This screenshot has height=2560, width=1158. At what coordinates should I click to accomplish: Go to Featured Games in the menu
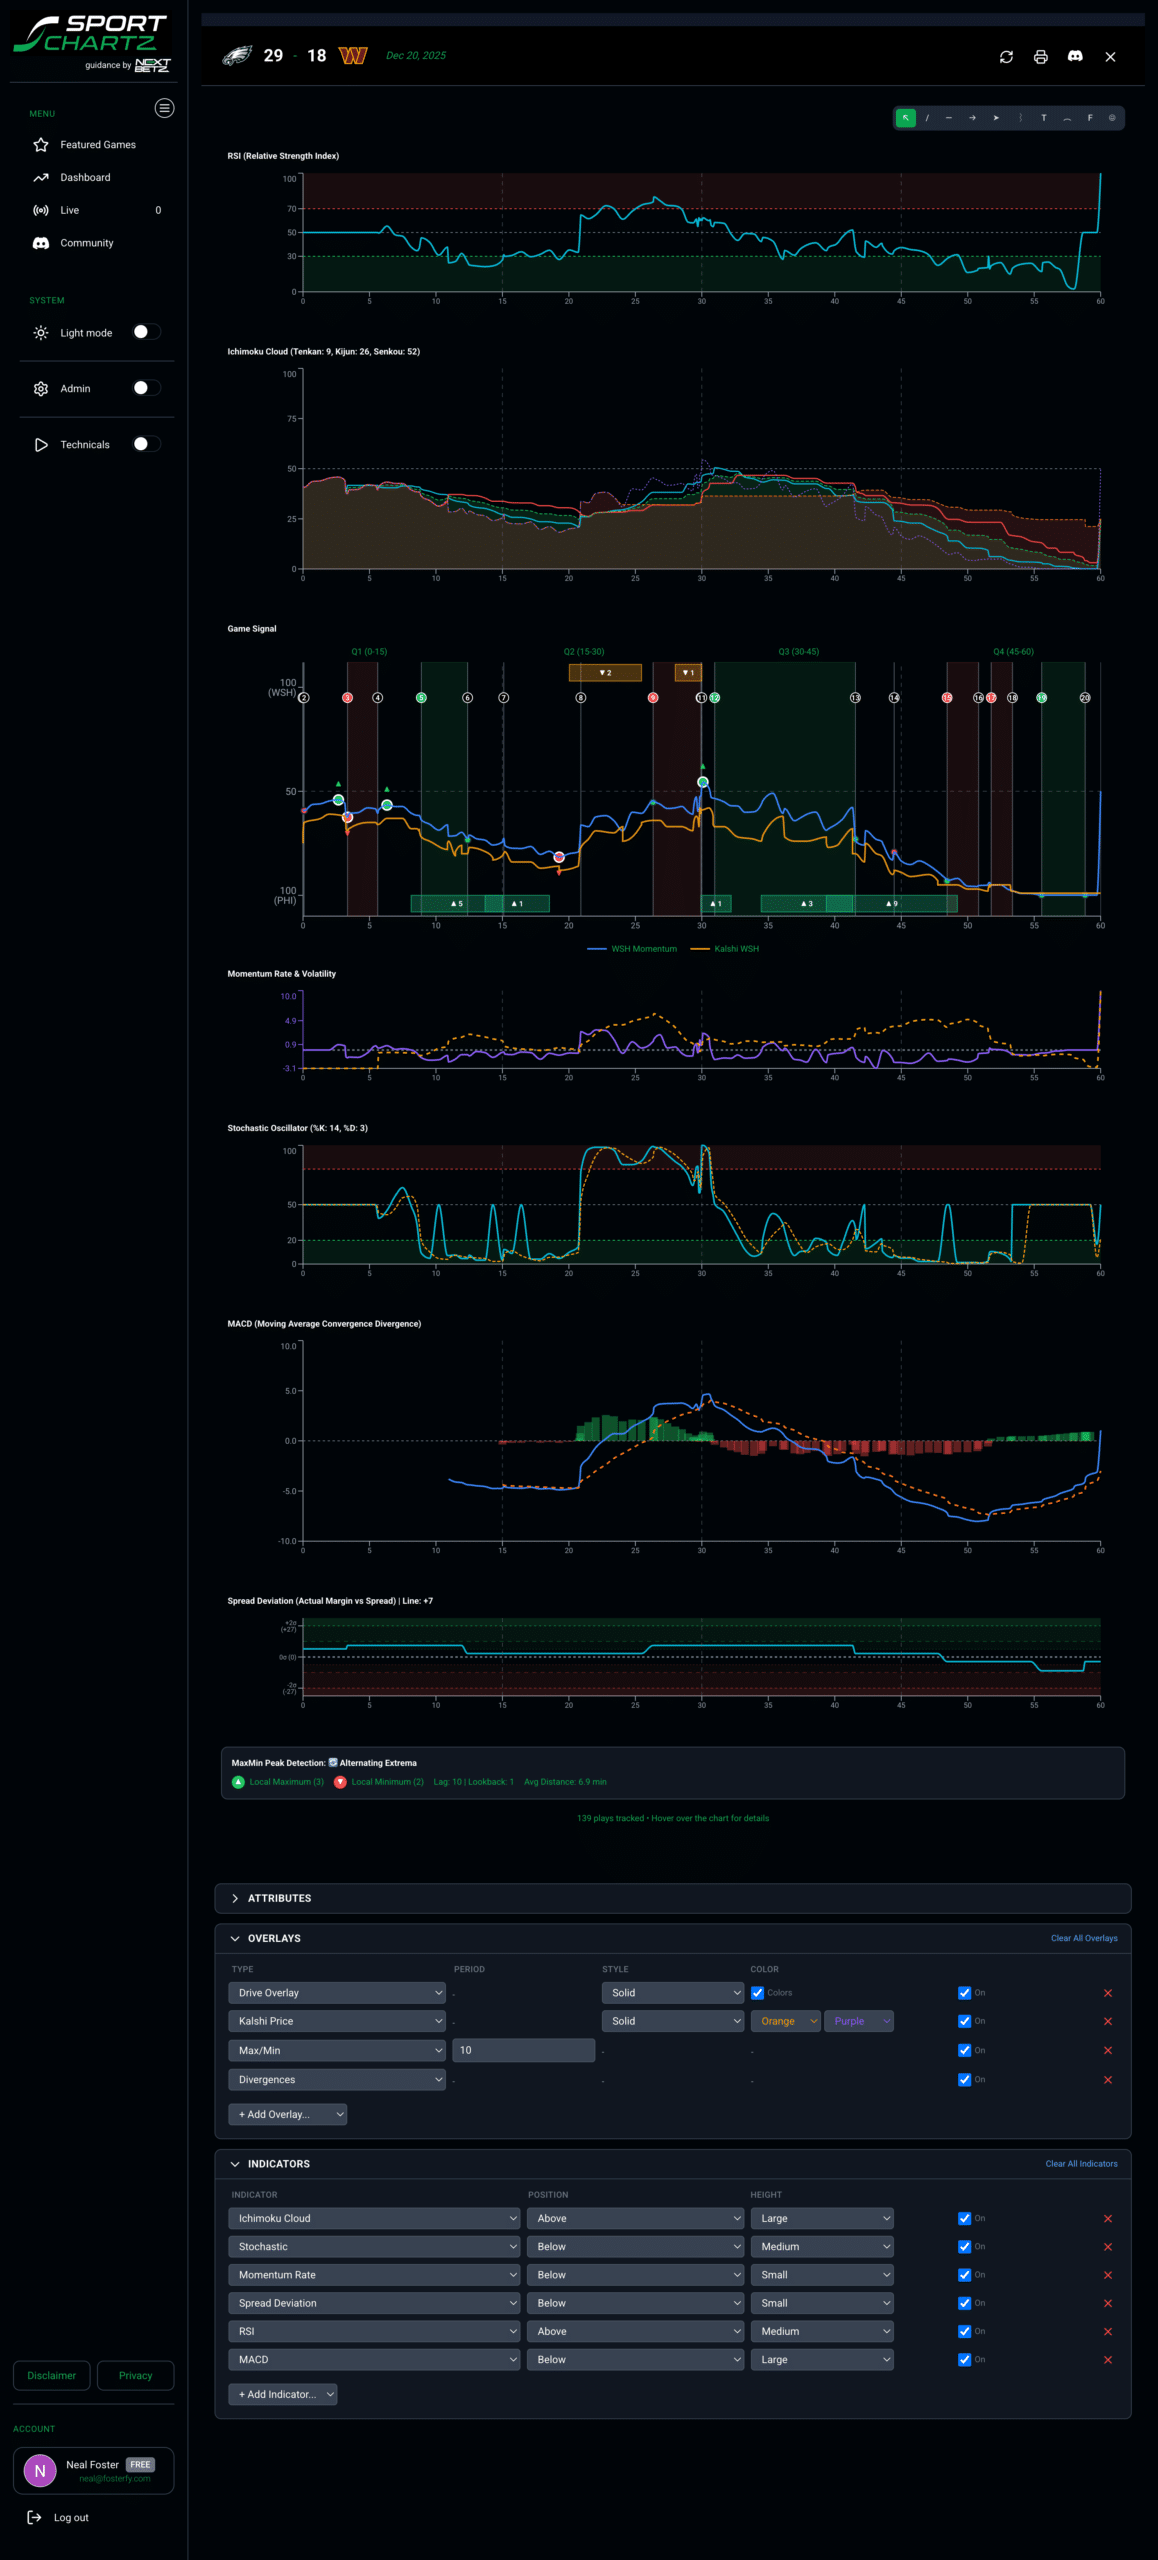point(97,145)
